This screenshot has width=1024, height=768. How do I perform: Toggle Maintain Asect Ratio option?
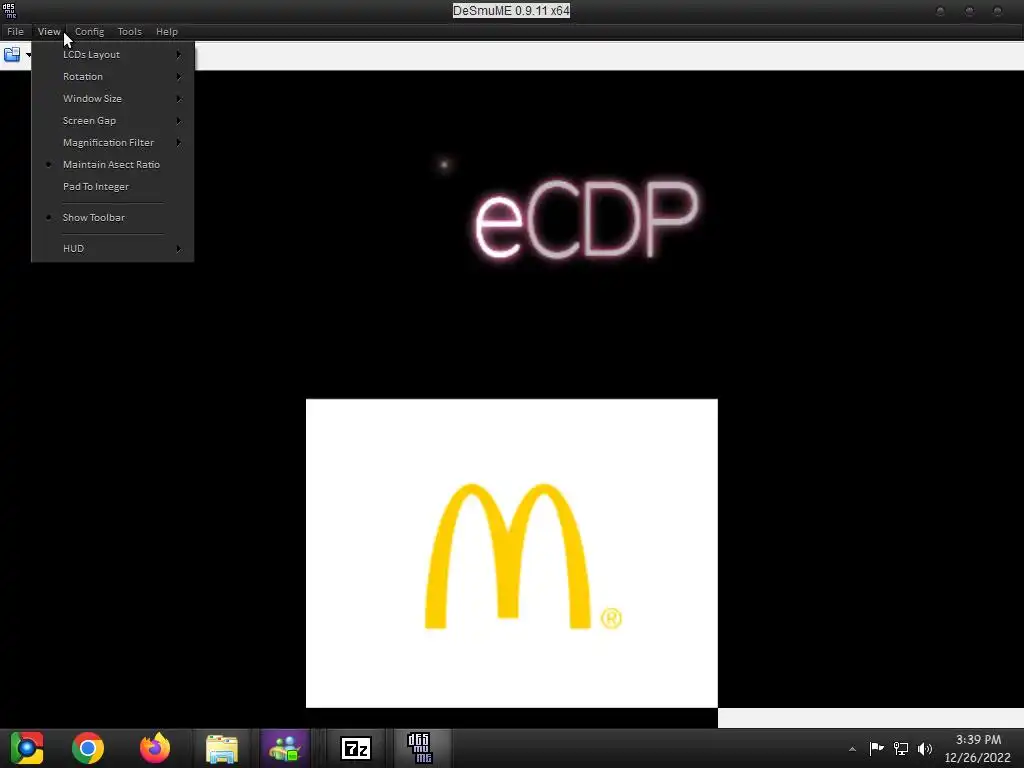[x=112, y=165]
